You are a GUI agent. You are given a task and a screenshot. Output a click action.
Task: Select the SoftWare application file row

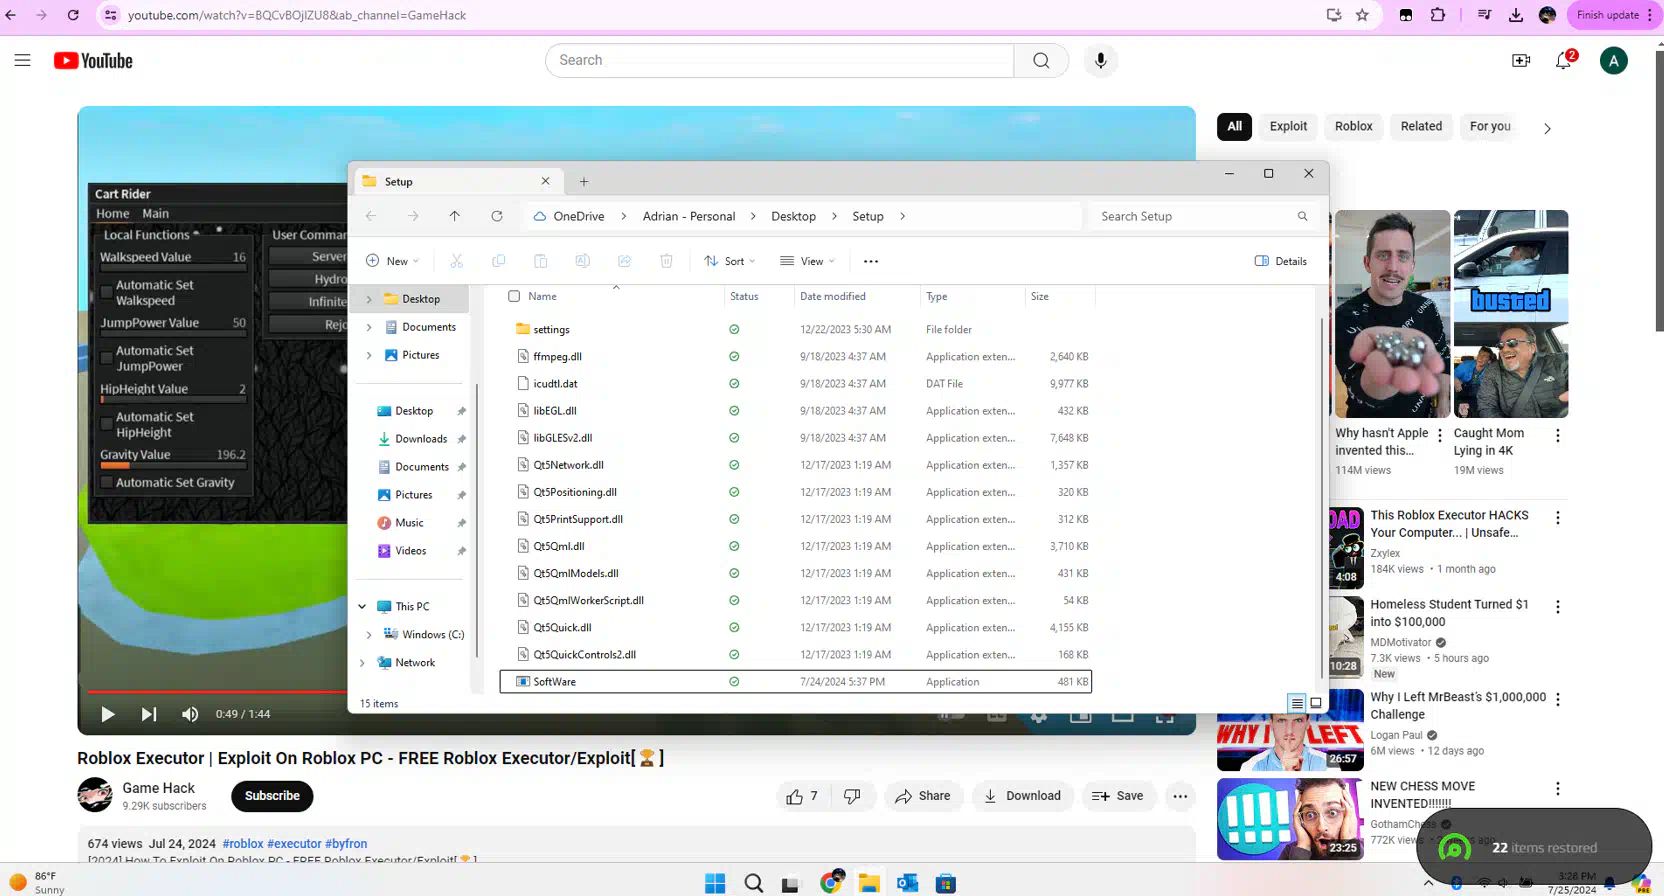click(795, 682)
